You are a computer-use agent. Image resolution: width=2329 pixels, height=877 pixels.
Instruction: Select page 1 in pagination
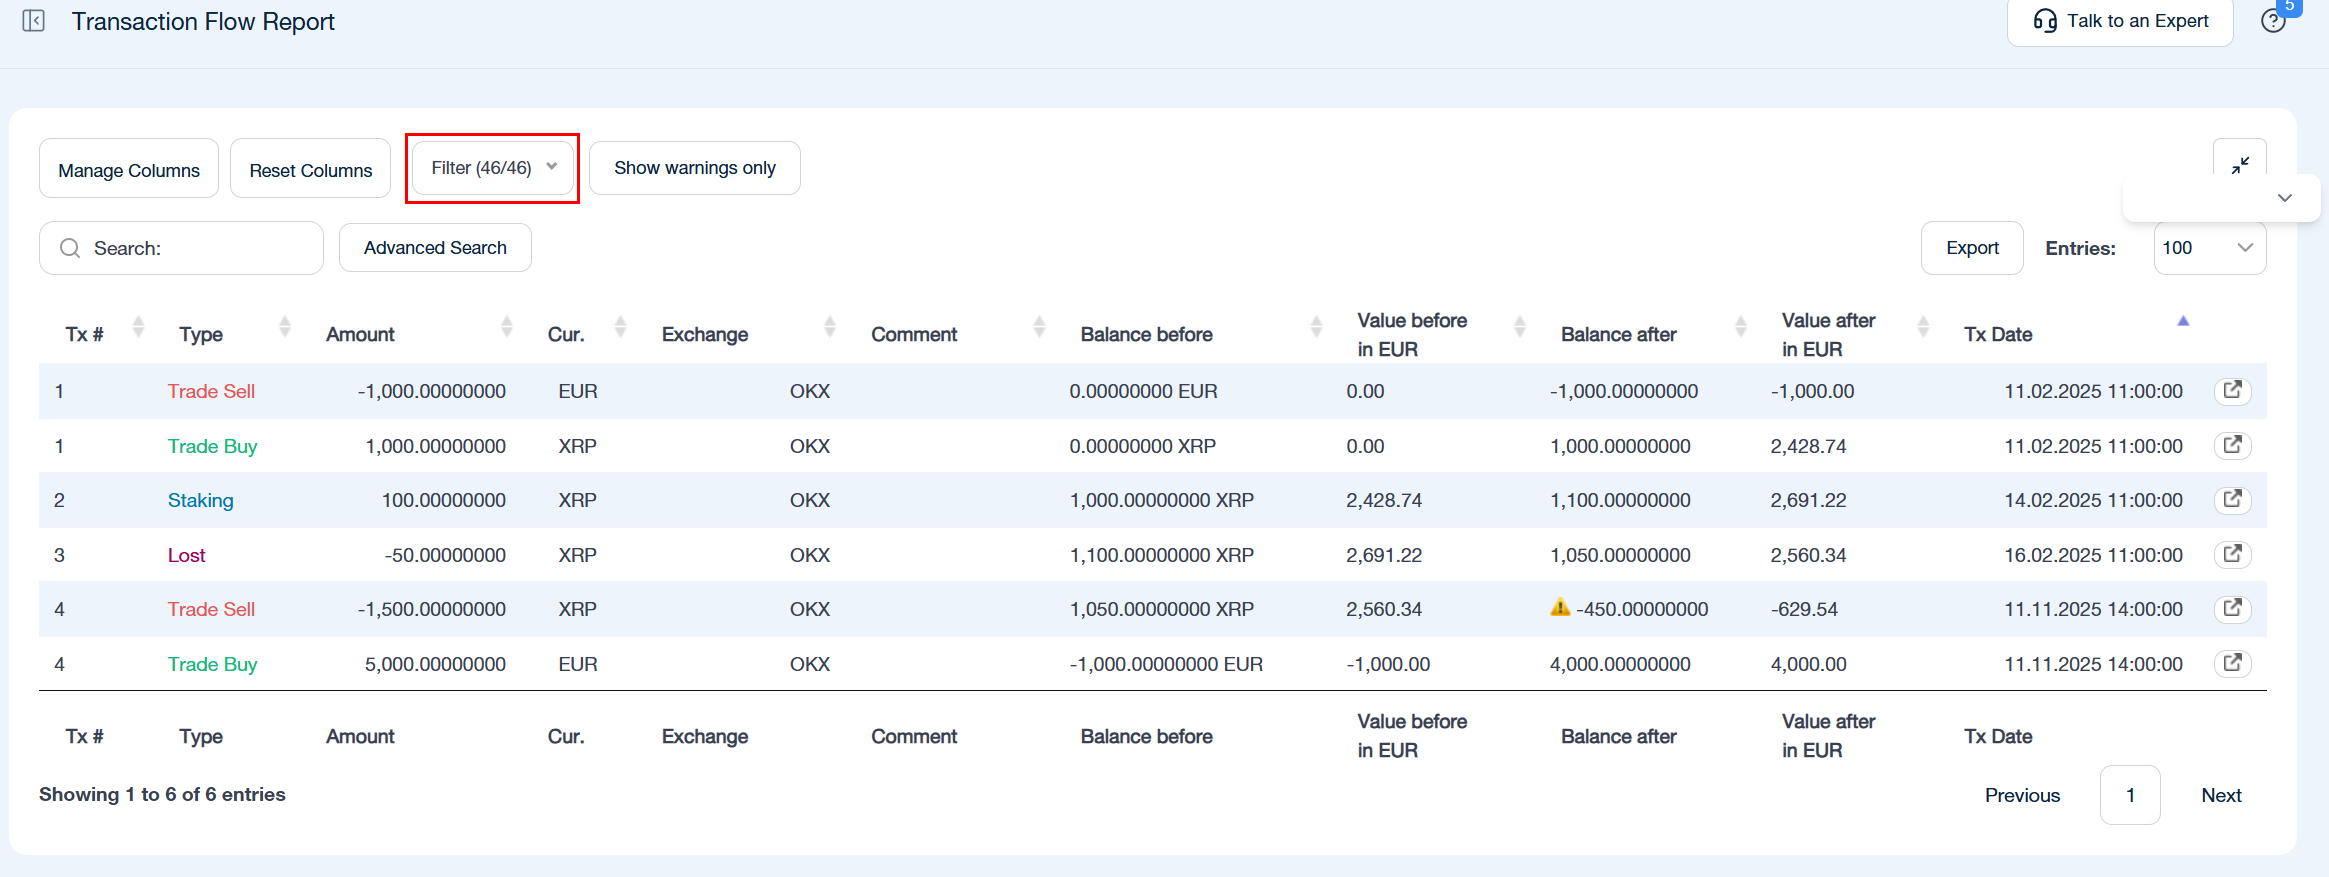(x=2130, y=795)
